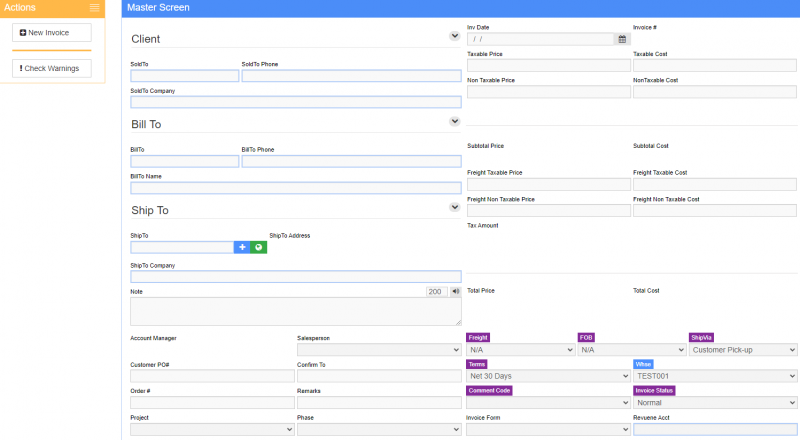
Task: Focus the SoldTo Phone field
Action: [x=352, y=76]
